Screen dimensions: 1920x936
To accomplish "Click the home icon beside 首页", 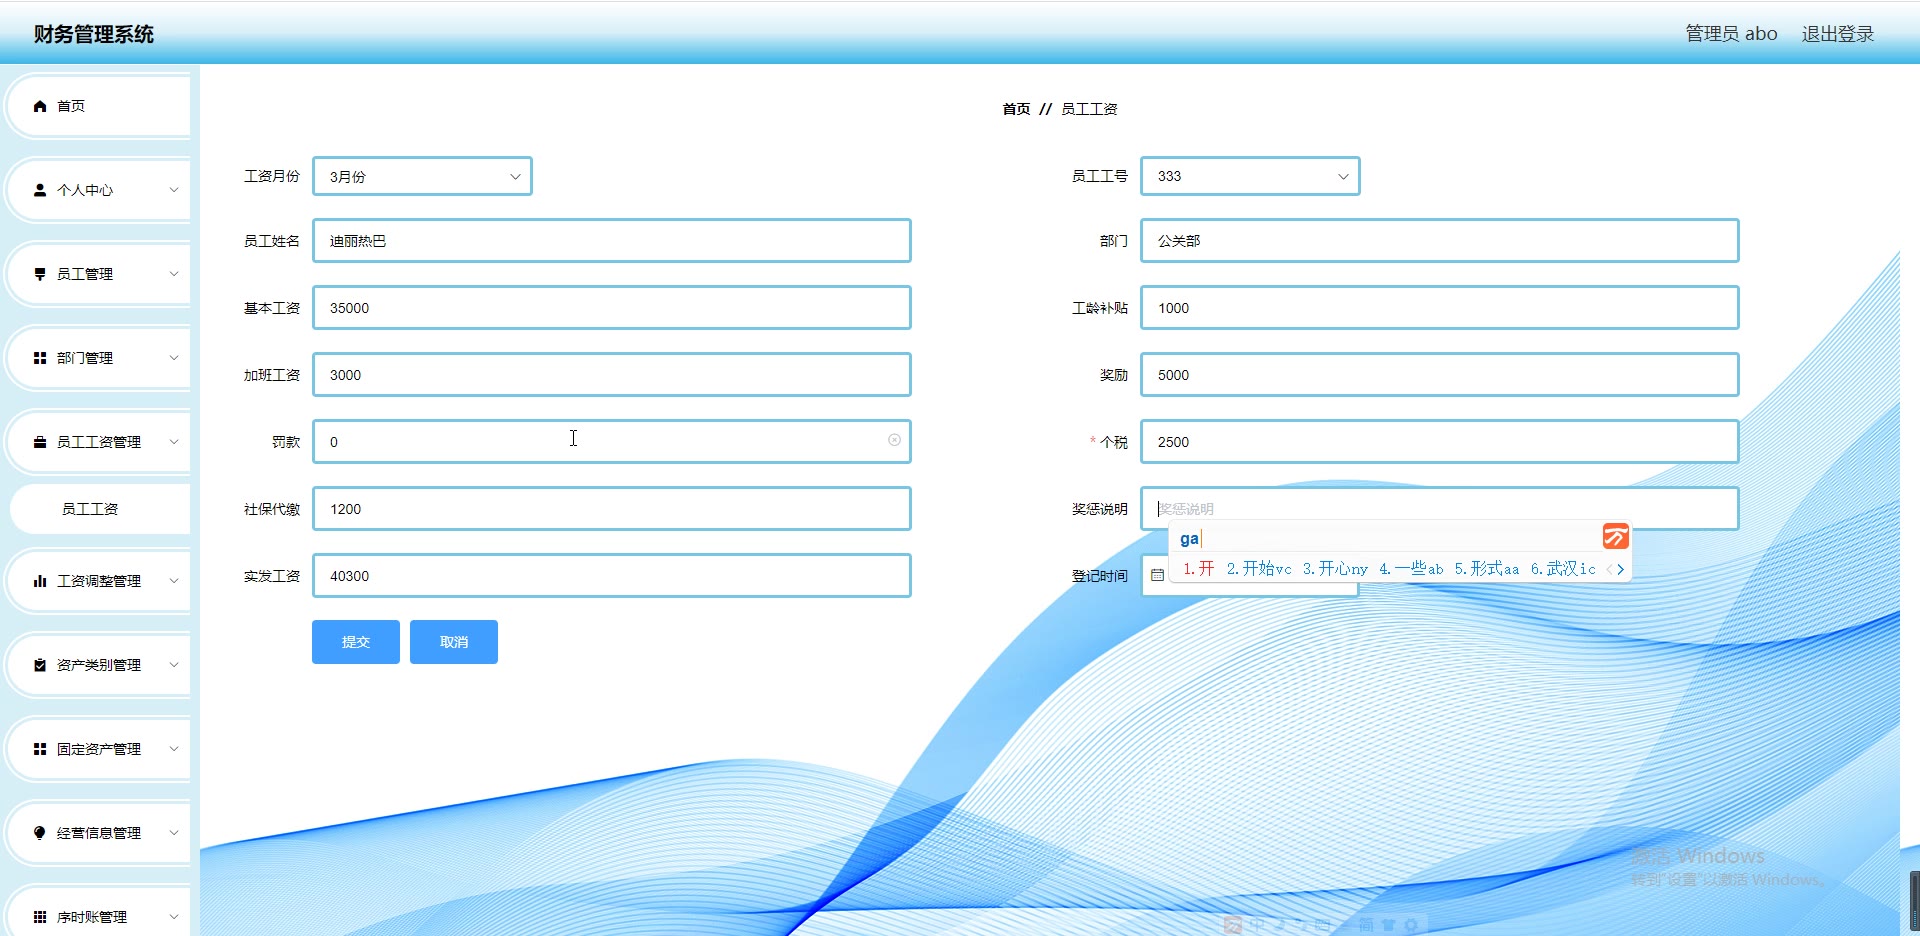I will click(40, 106).
